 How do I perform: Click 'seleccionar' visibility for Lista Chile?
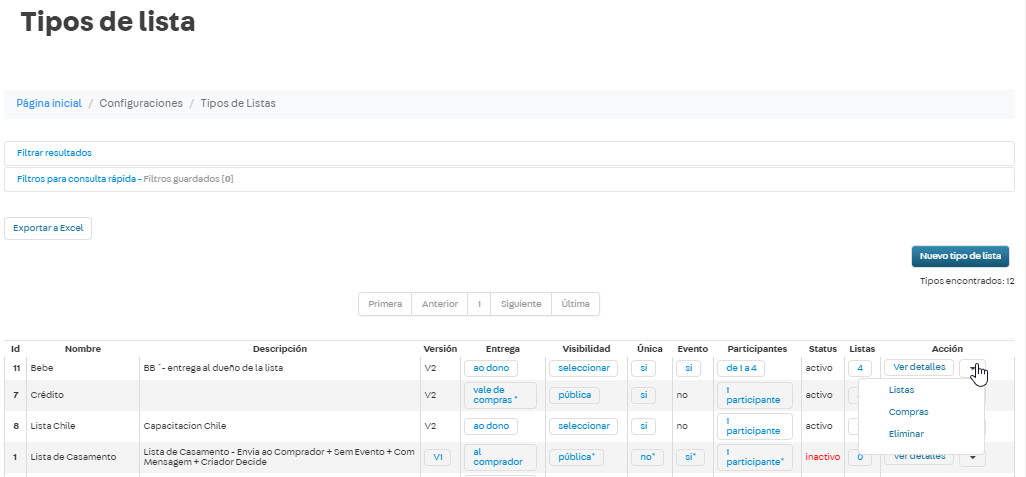tap(583, 426)
